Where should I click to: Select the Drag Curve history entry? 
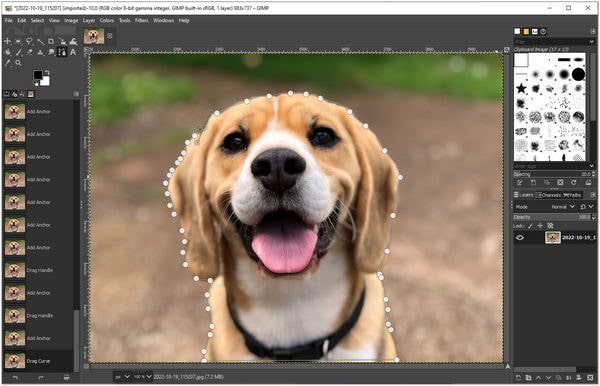point(38,361)
